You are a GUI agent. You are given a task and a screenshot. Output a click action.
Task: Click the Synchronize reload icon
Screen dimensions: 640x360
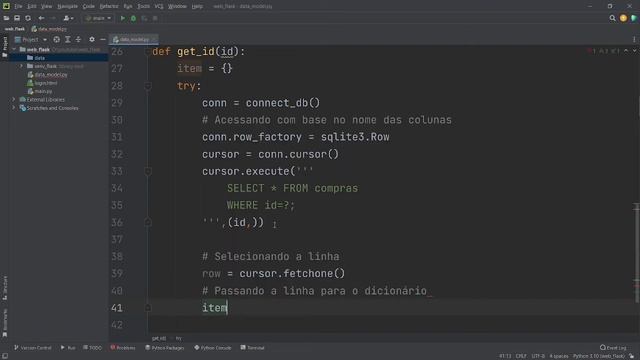point(28,18)
